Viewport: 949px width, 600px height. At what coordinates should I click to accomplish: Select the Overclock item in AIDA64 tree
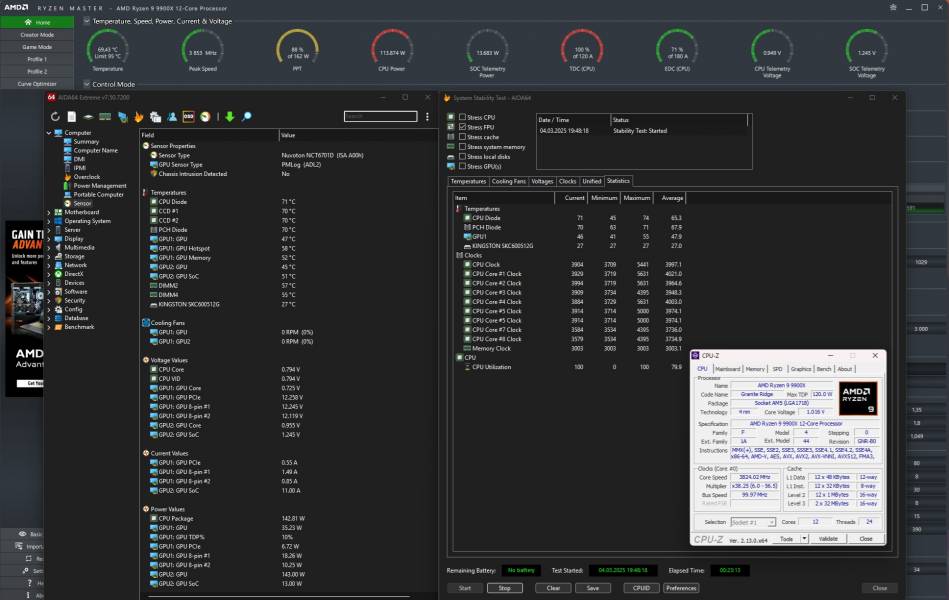87,177
